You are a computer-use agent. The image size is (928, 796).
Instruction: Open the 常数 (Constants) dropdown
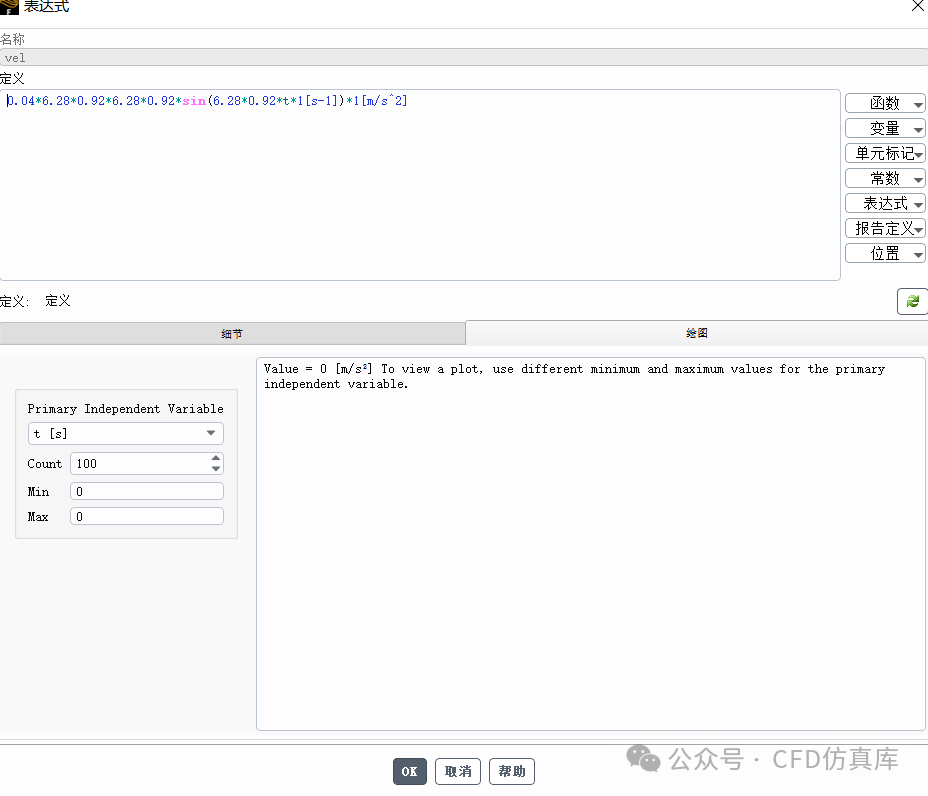click(x=885, y=178)
